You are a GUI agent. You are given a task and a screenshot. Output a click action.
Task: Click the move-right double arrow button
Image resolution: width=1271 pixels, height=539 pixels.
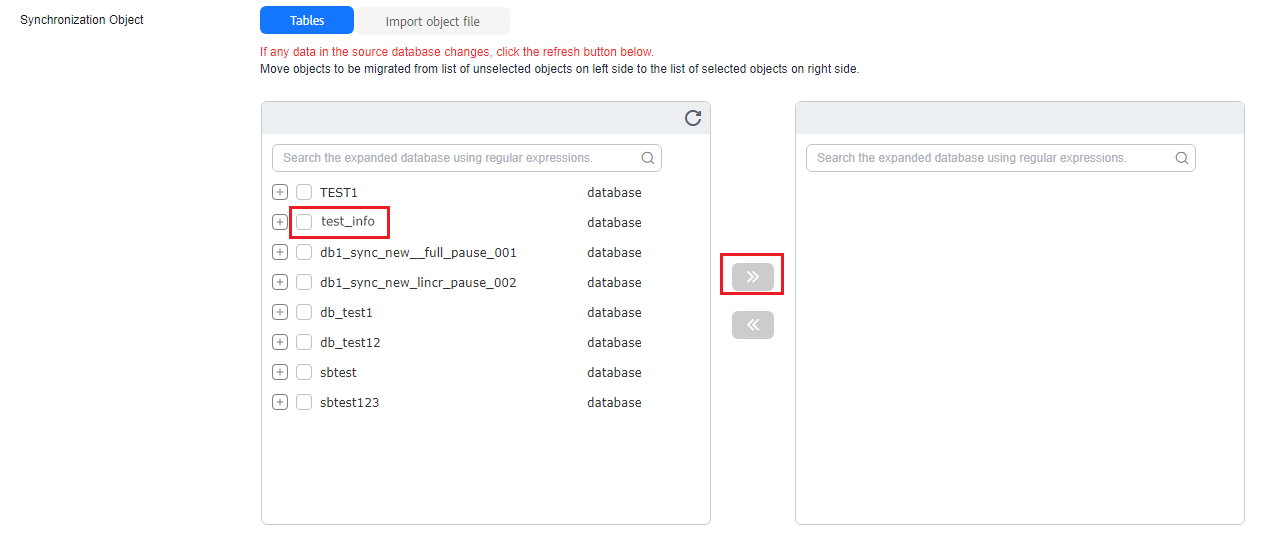pos(752,277)
